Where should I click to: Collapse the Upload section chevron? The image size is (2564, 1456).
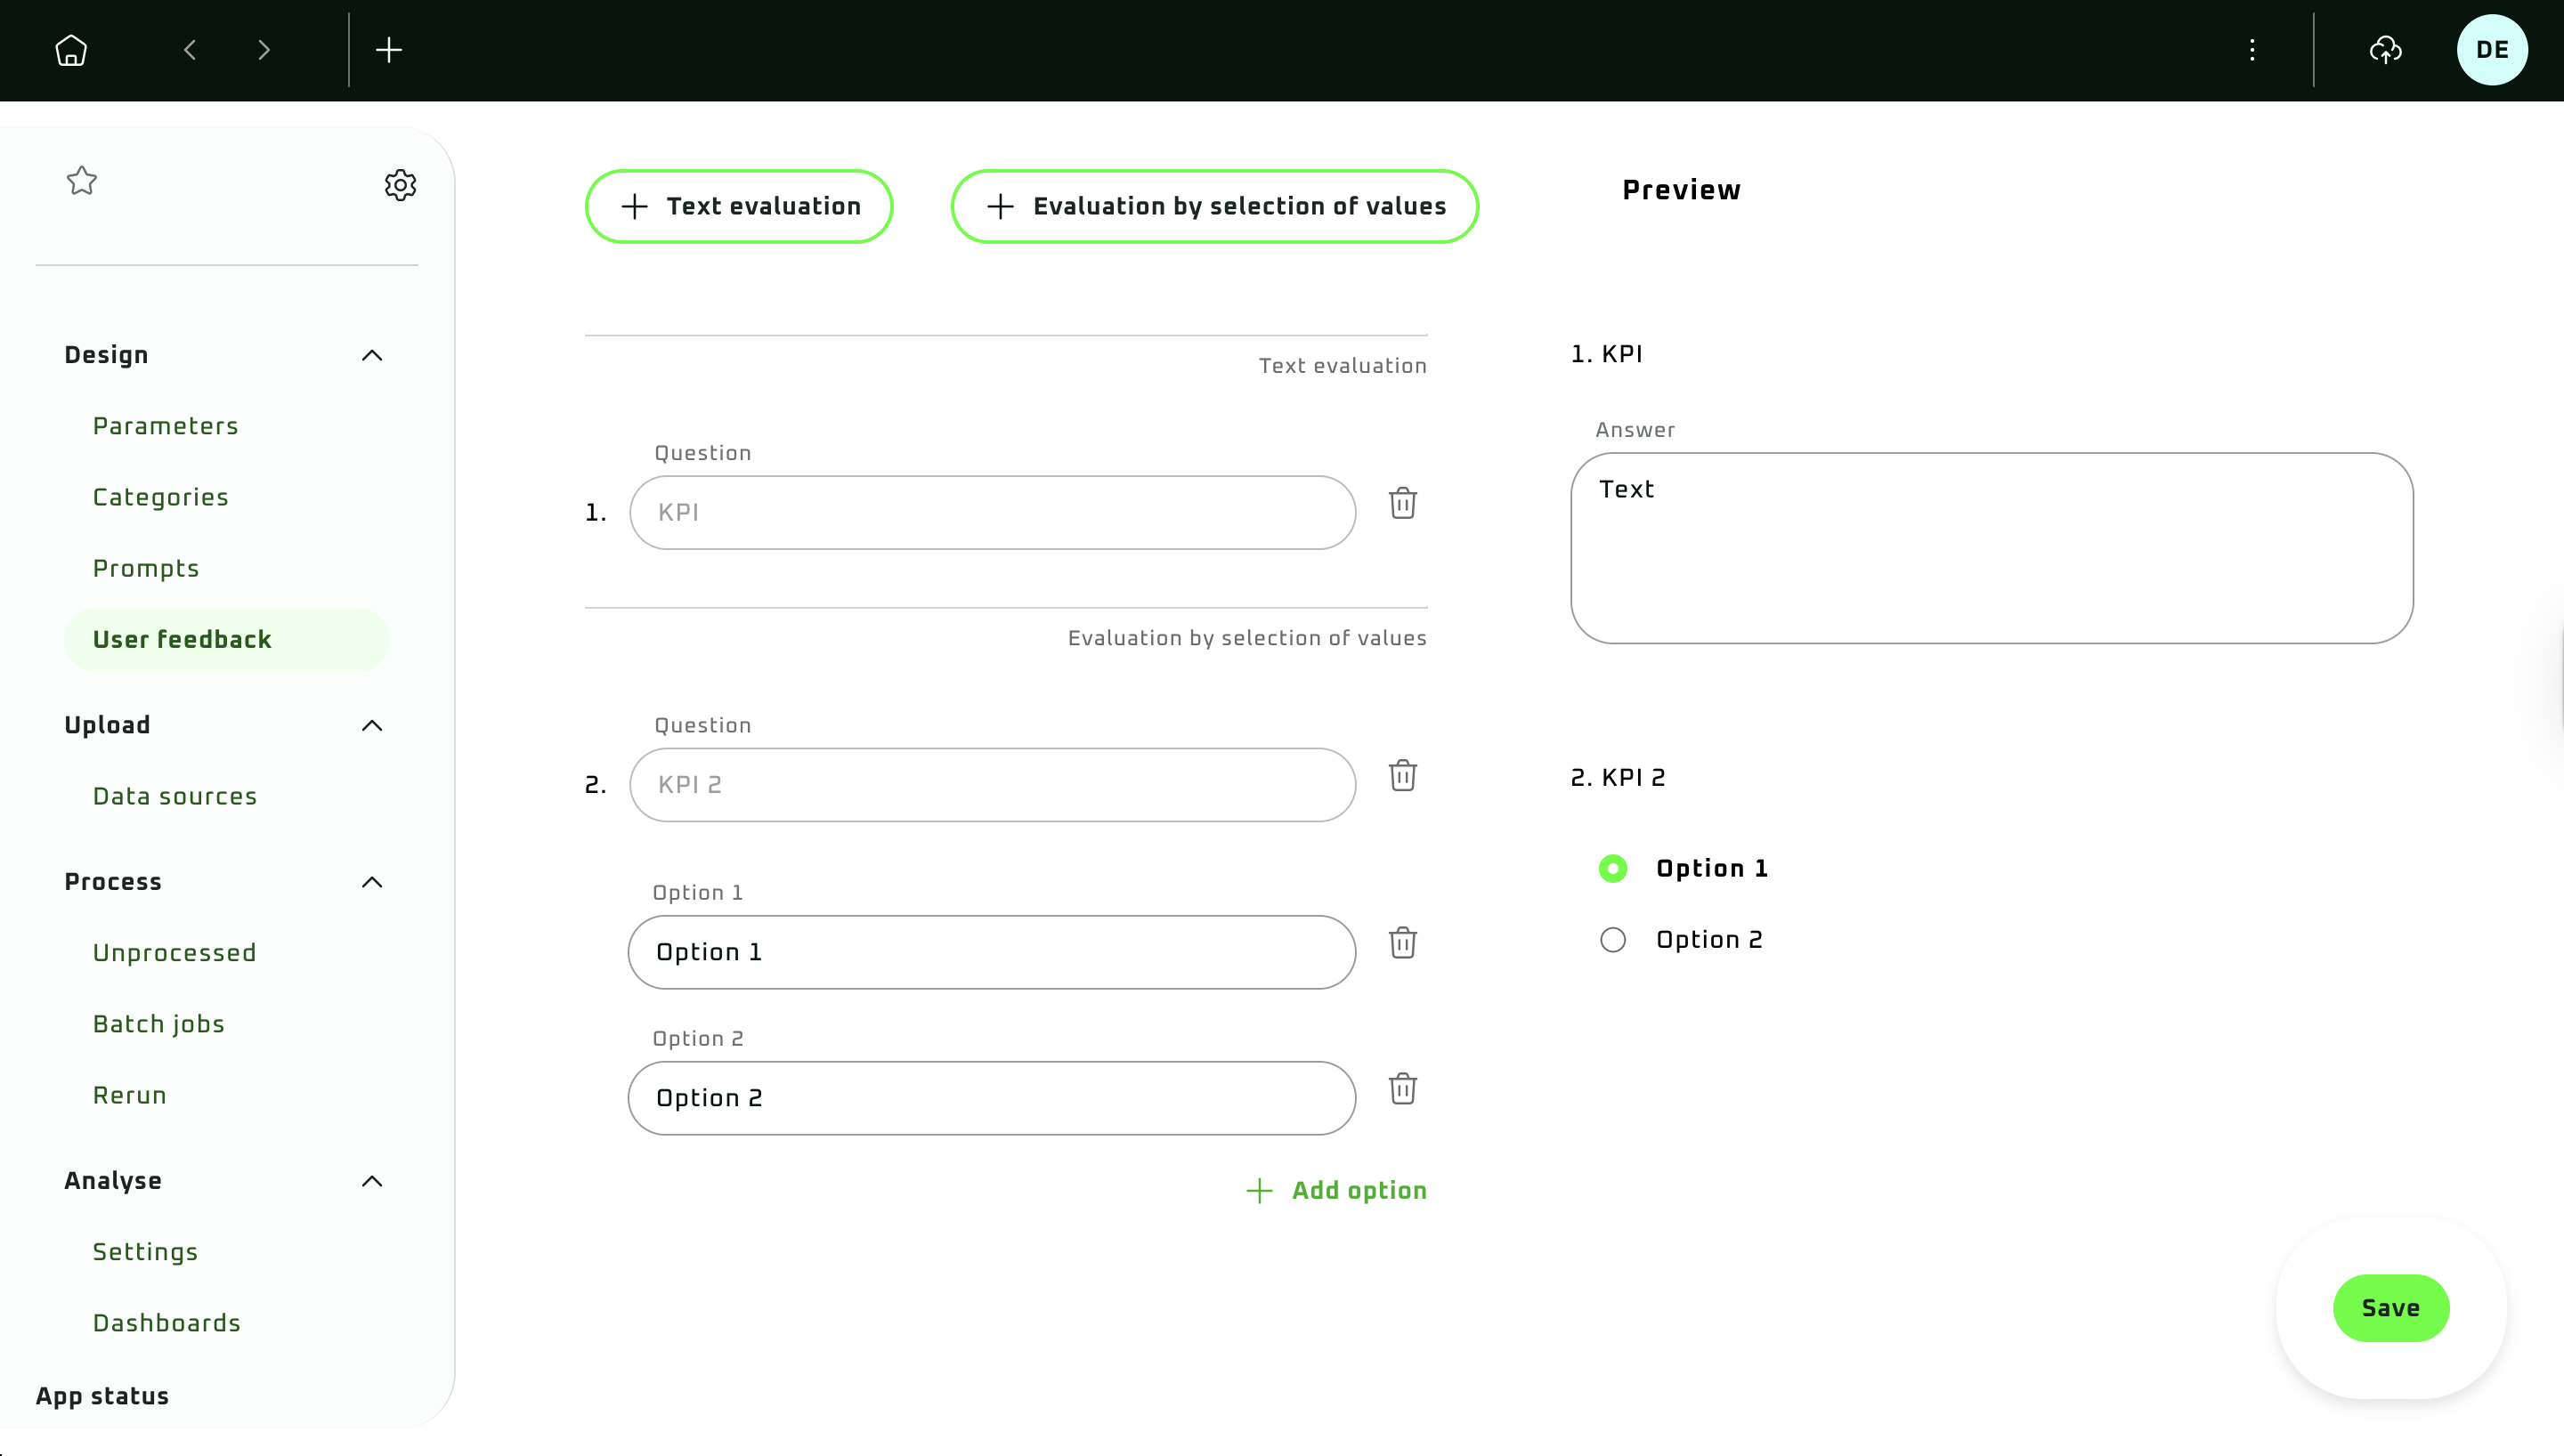[x=372, y=726]
